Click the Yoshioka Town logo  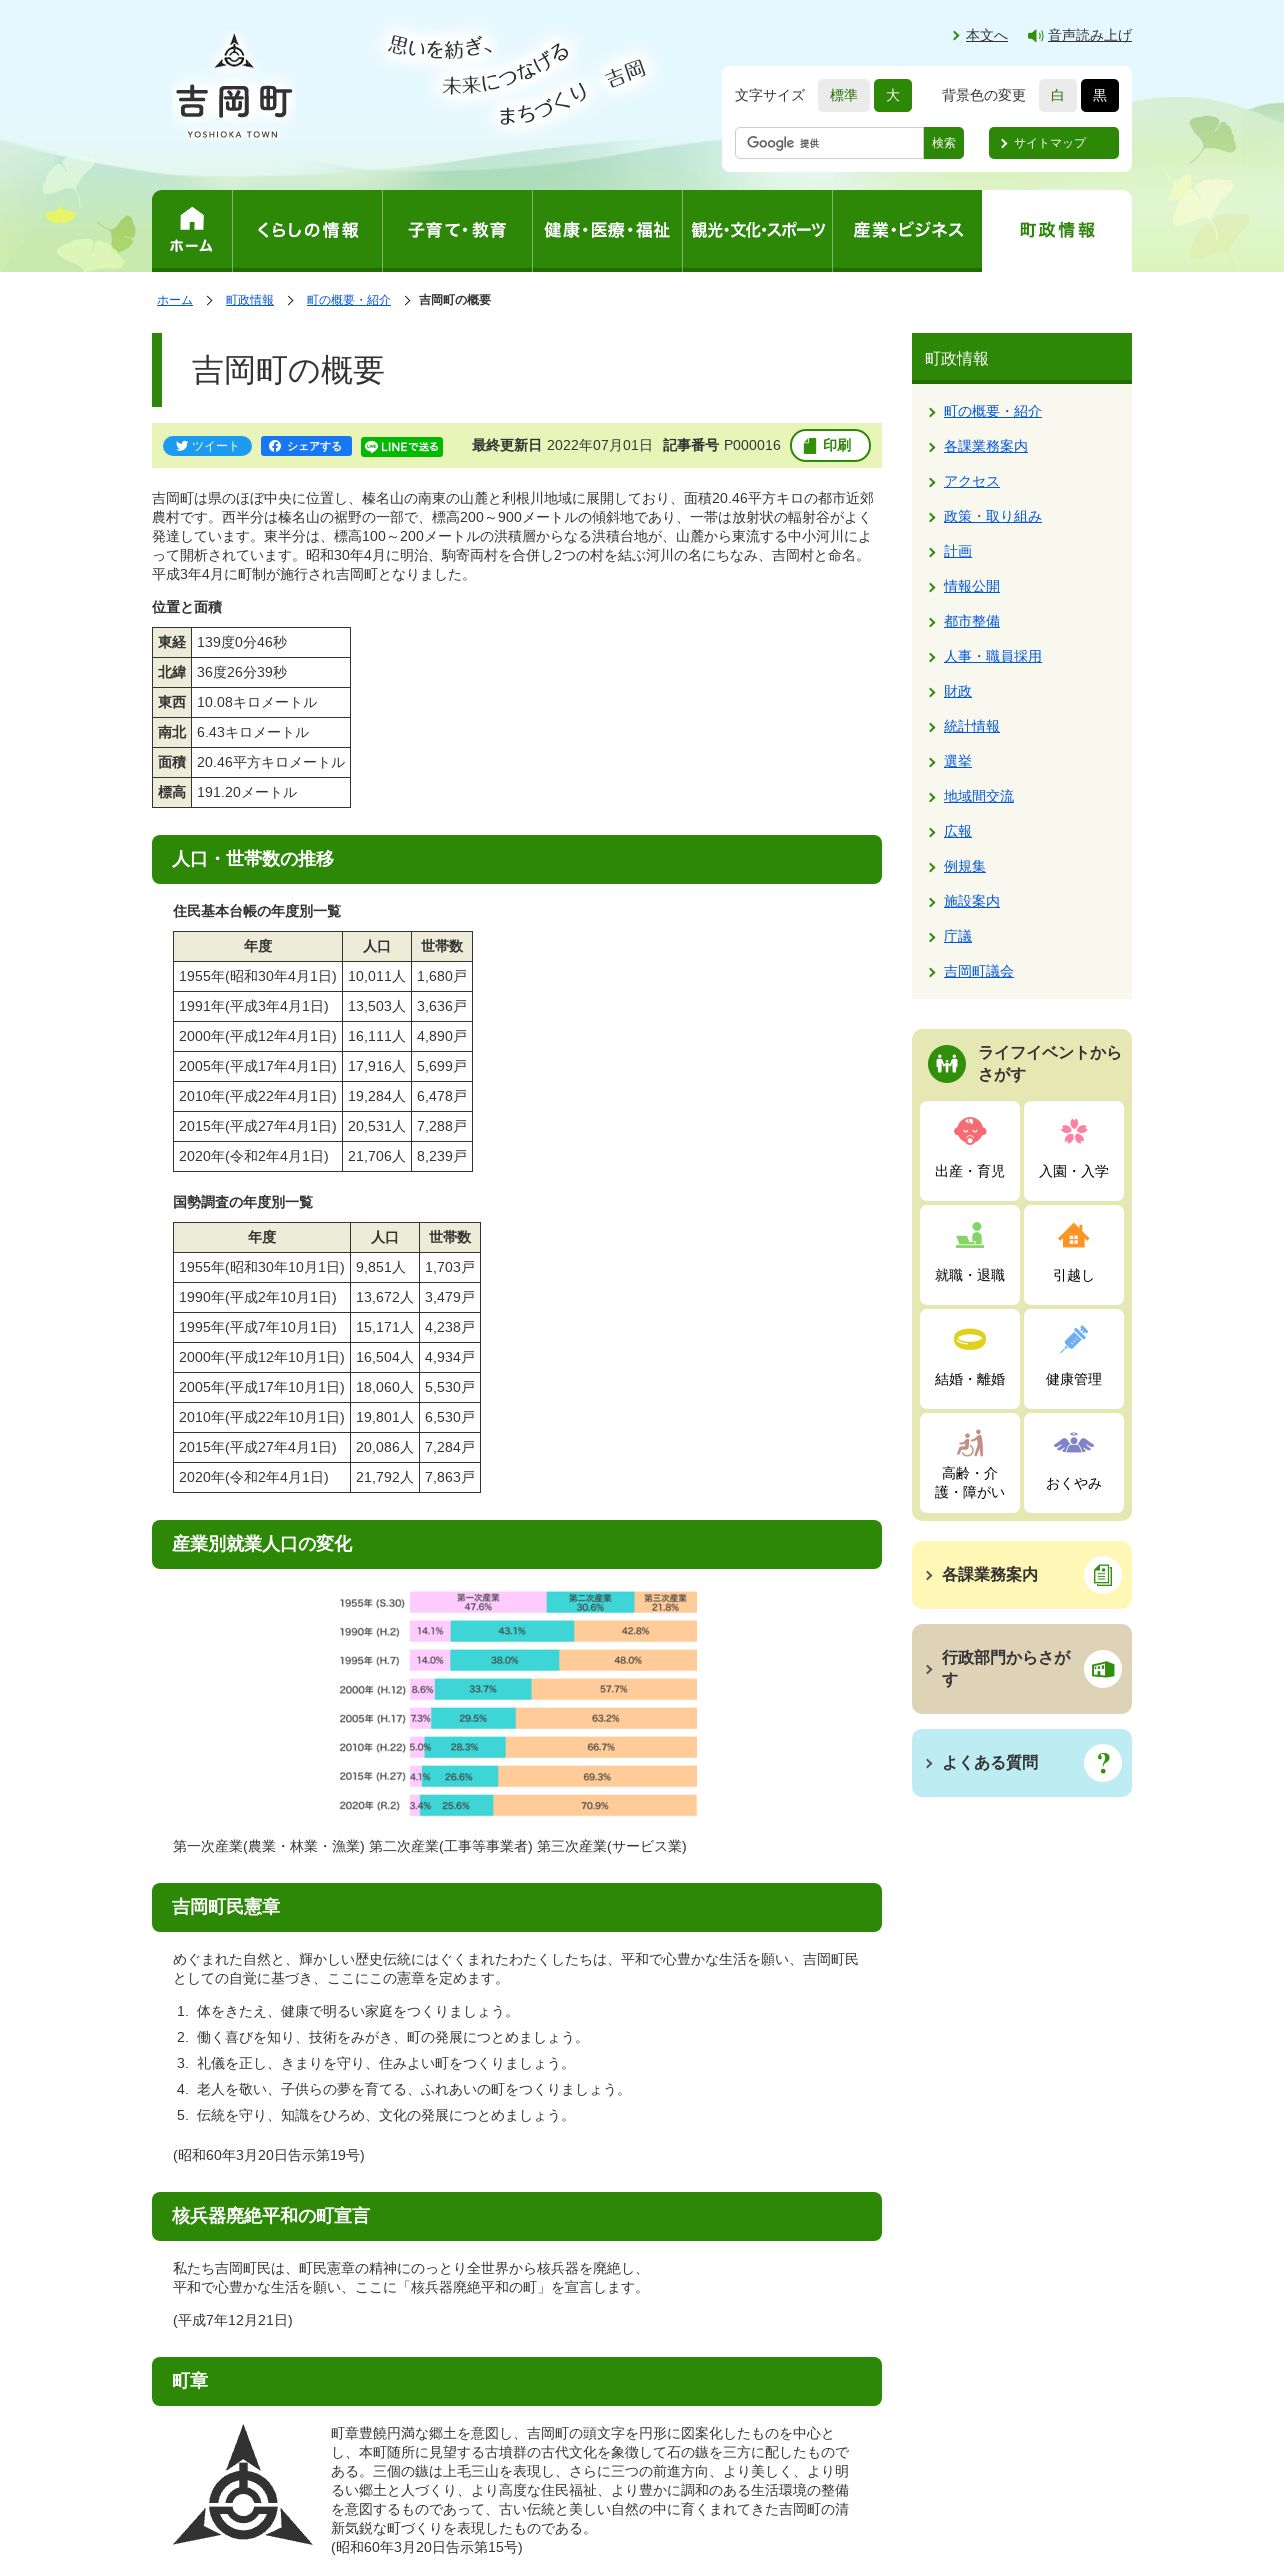[234, 86]
